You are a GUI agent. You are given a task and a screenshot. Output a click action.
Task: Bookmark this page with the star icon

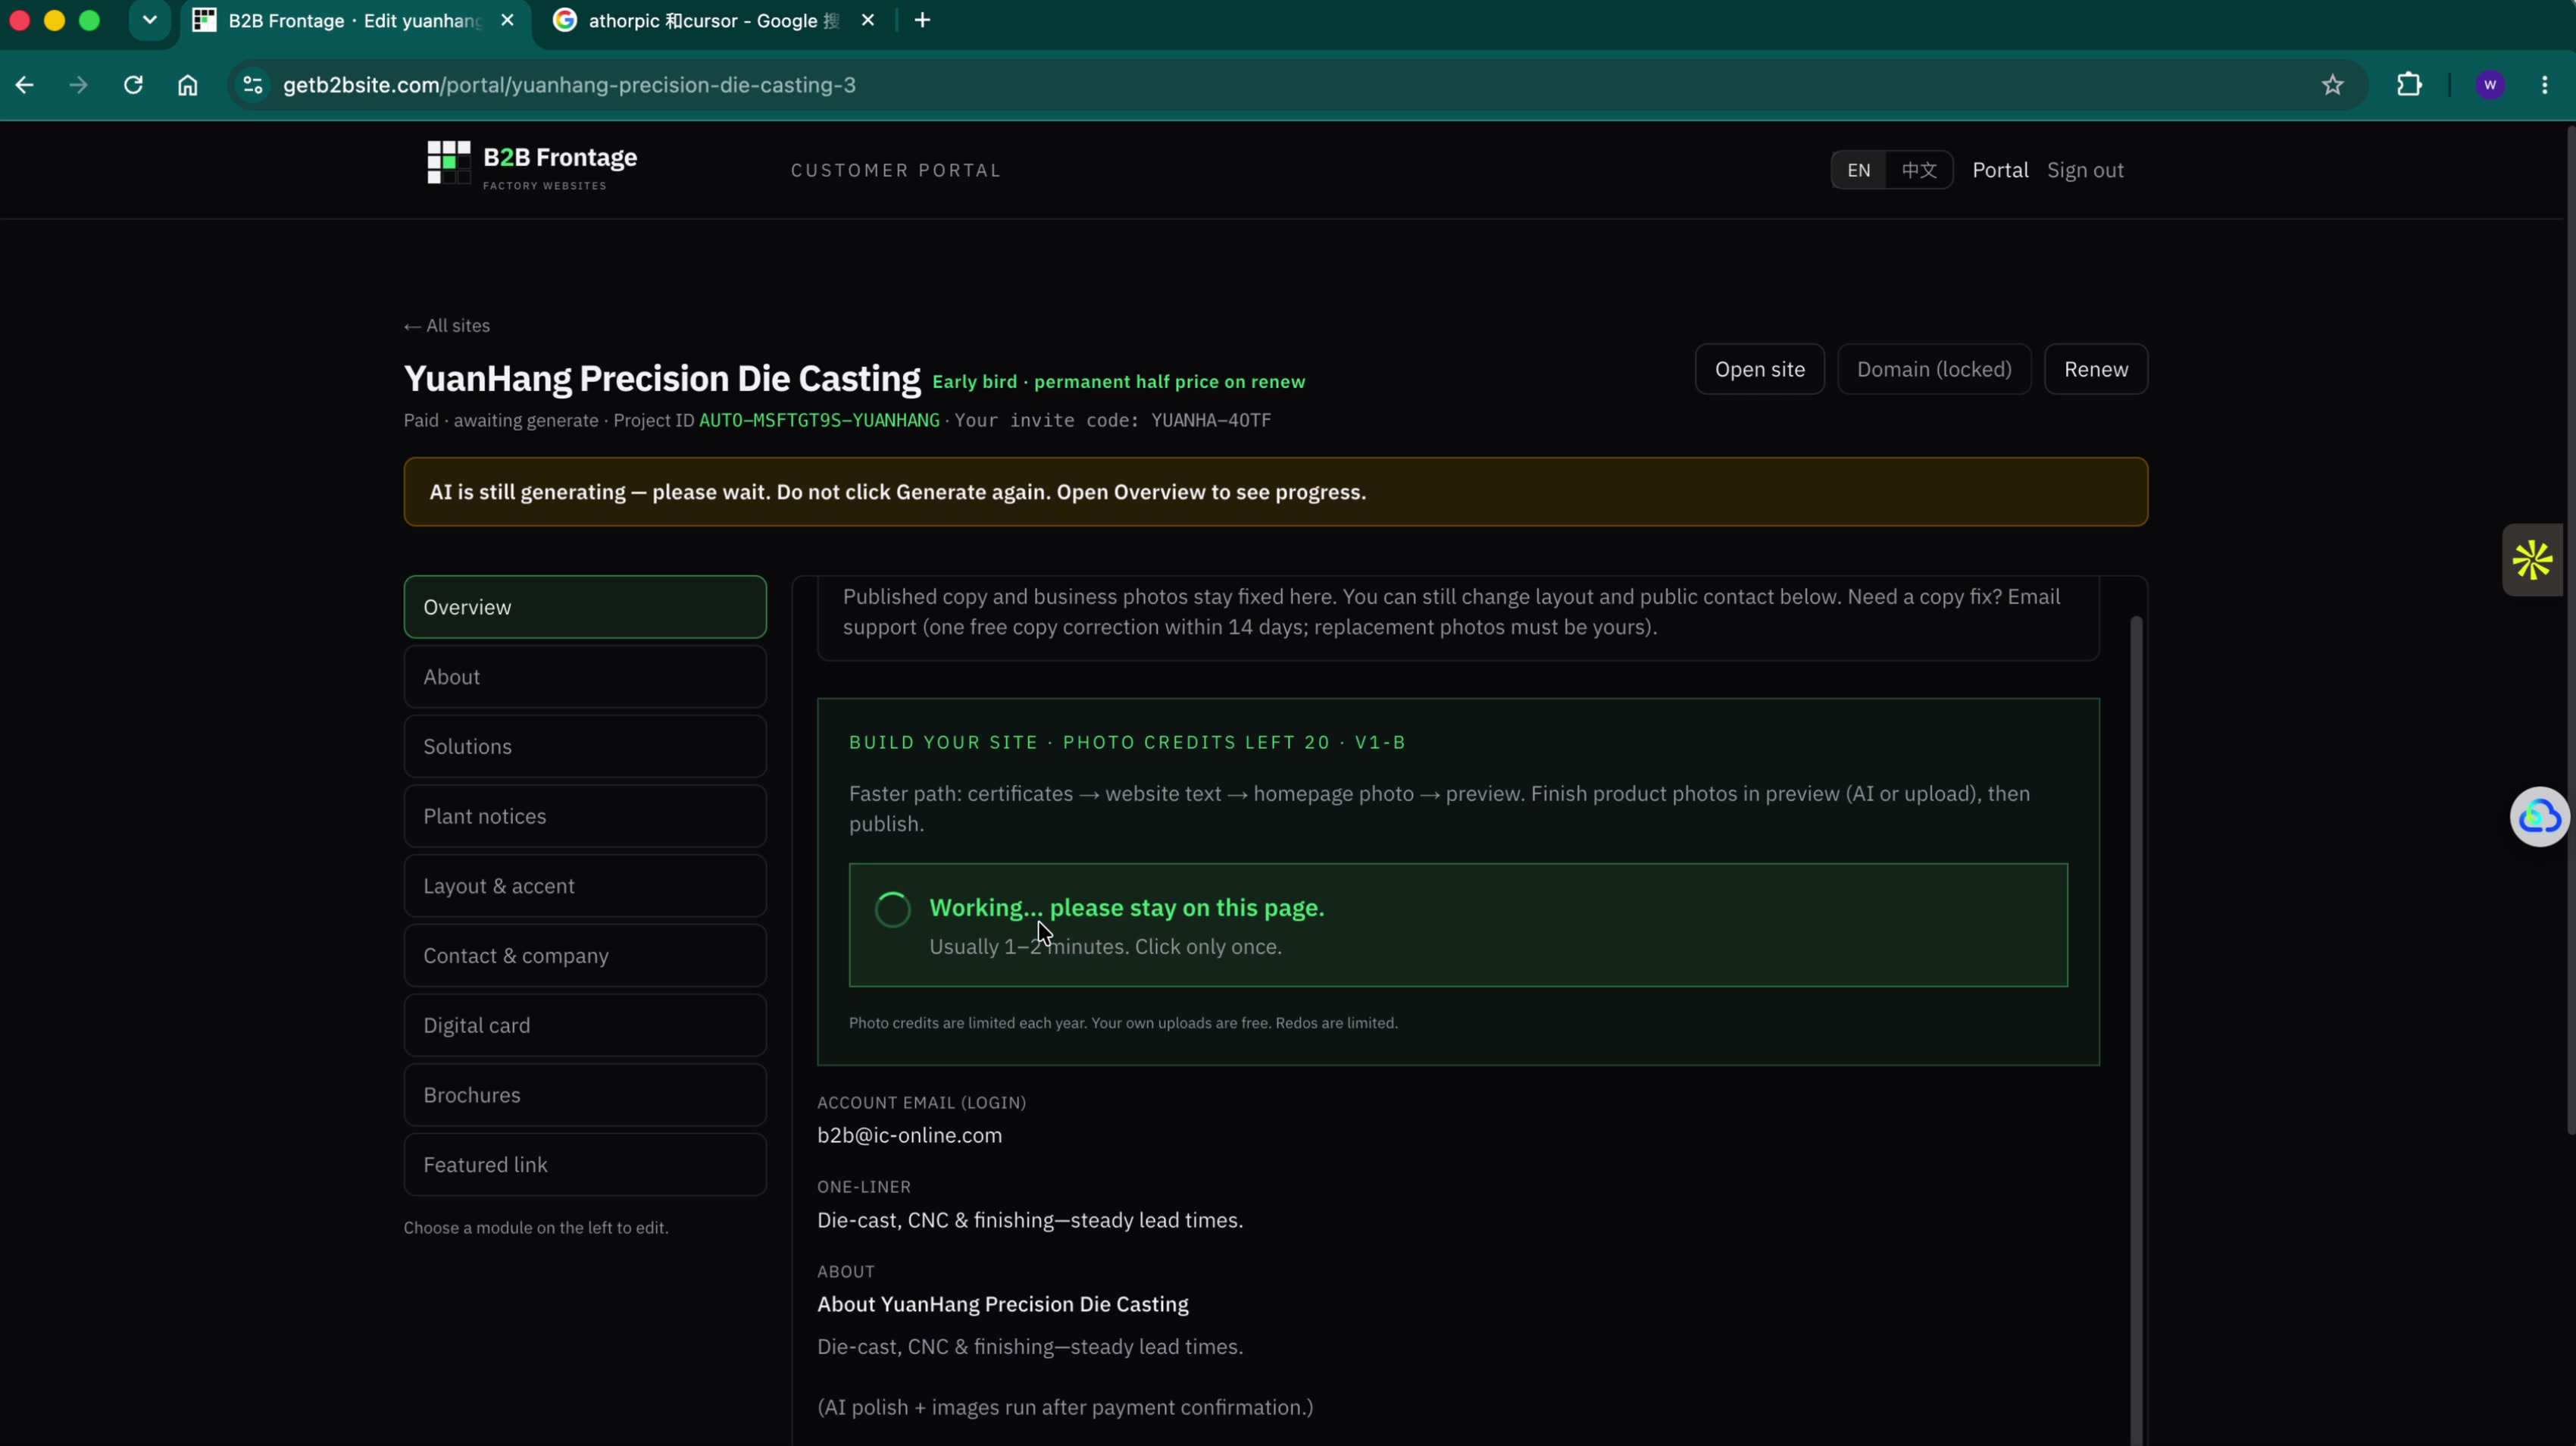(x=2332, y=85)
